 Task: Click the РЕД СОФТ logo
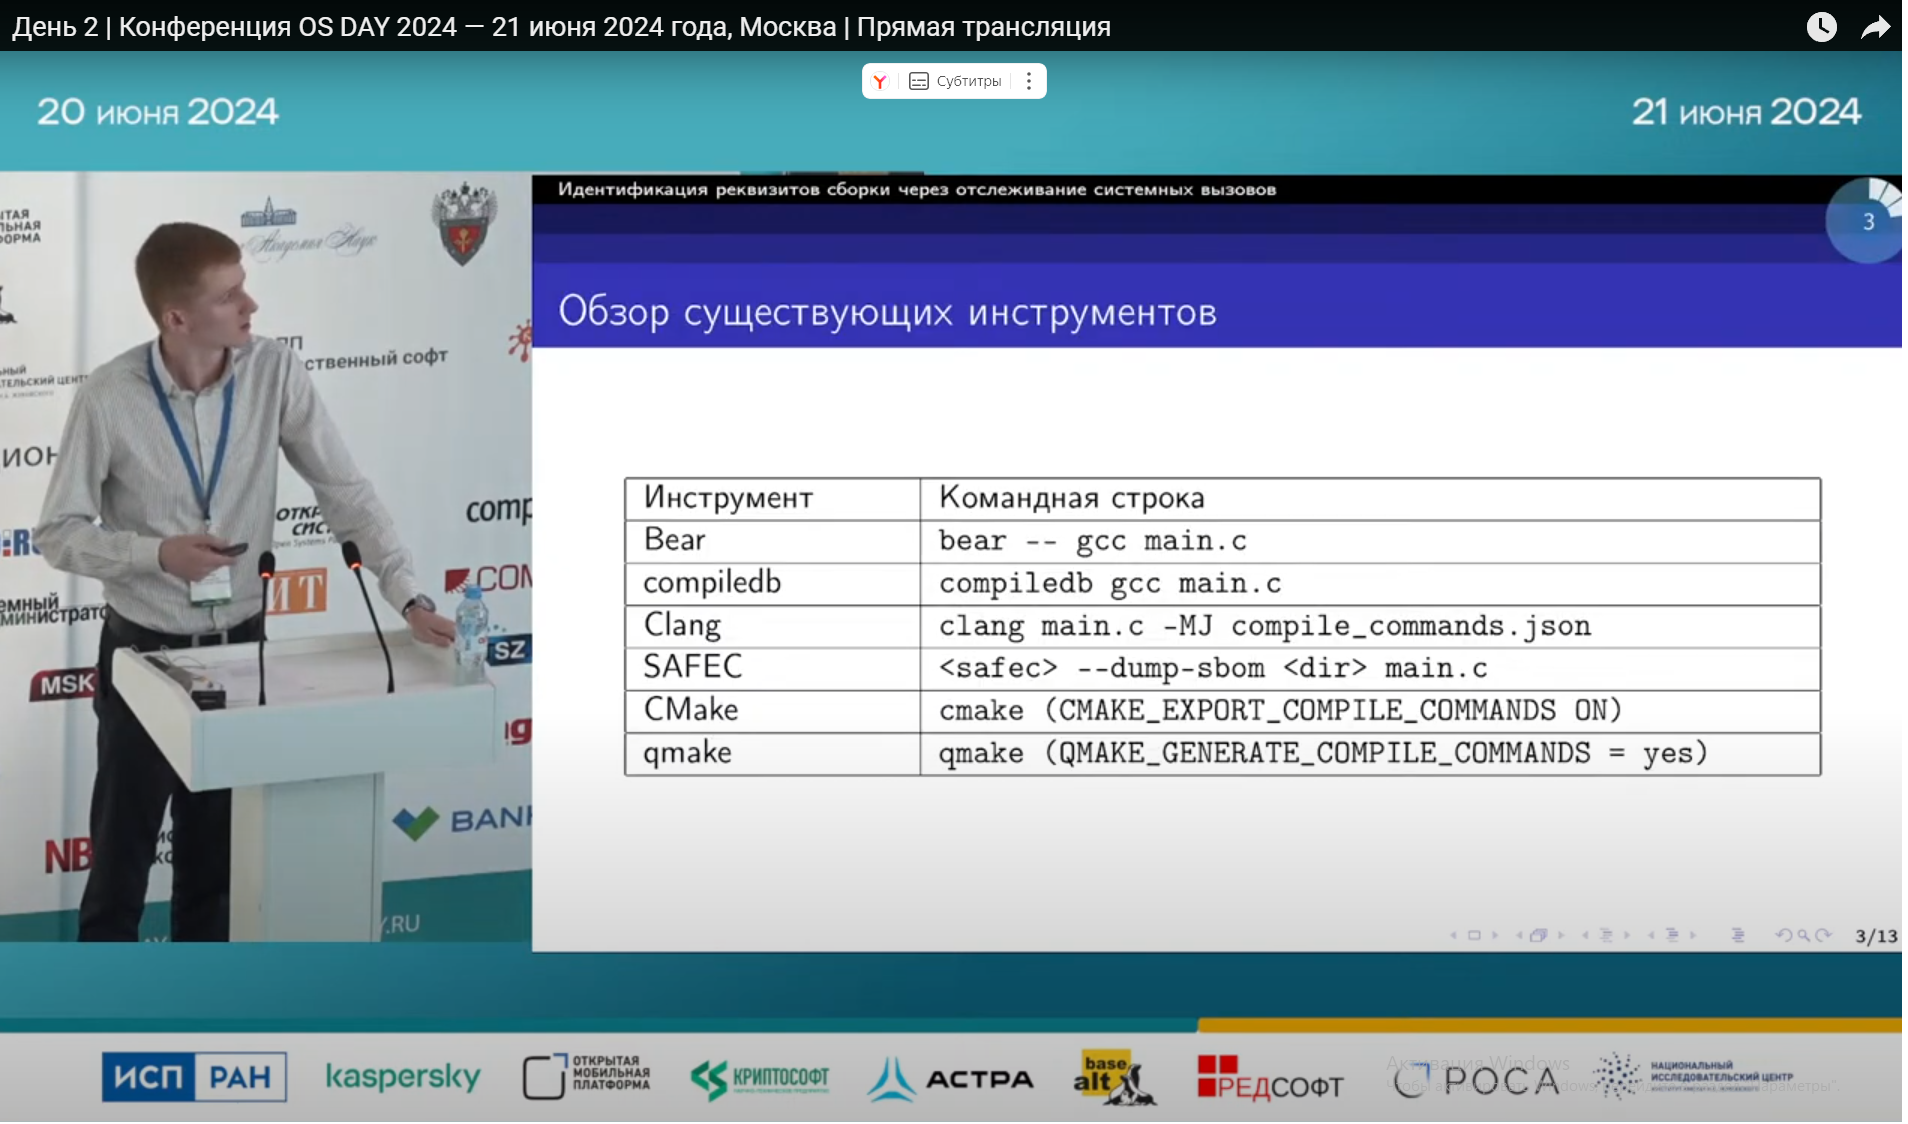pyautogui.click(x=1270, y=1079)
